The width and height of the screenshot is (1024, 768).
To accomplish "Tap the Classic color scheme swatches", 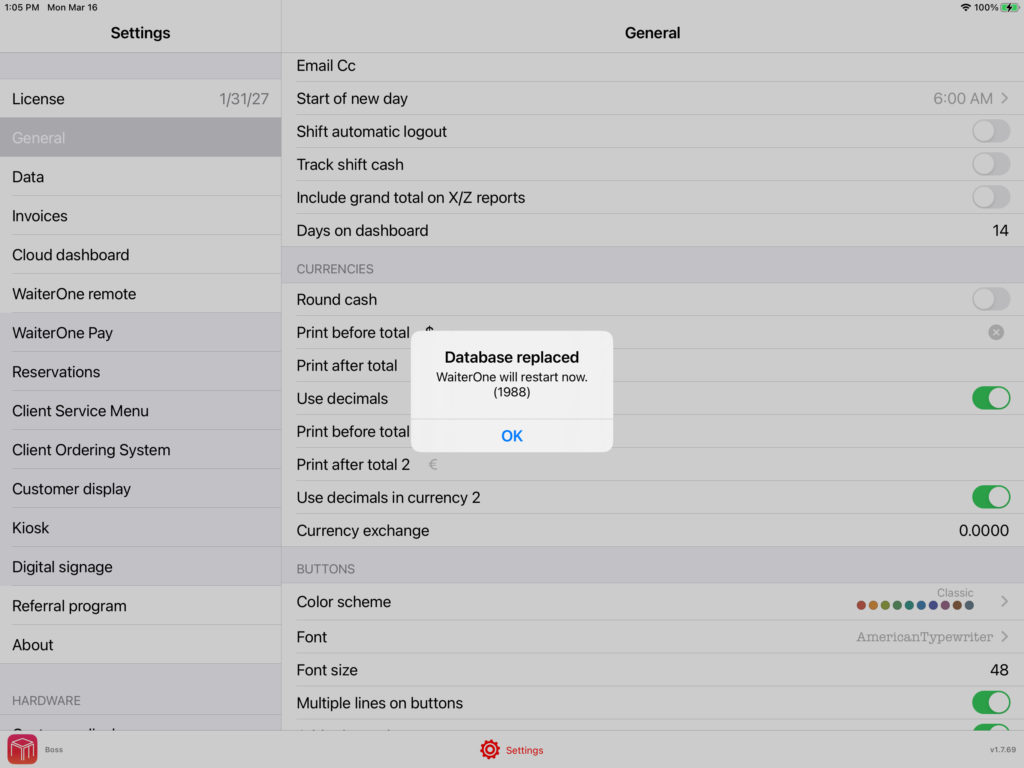I will click(x=915, y=605).
